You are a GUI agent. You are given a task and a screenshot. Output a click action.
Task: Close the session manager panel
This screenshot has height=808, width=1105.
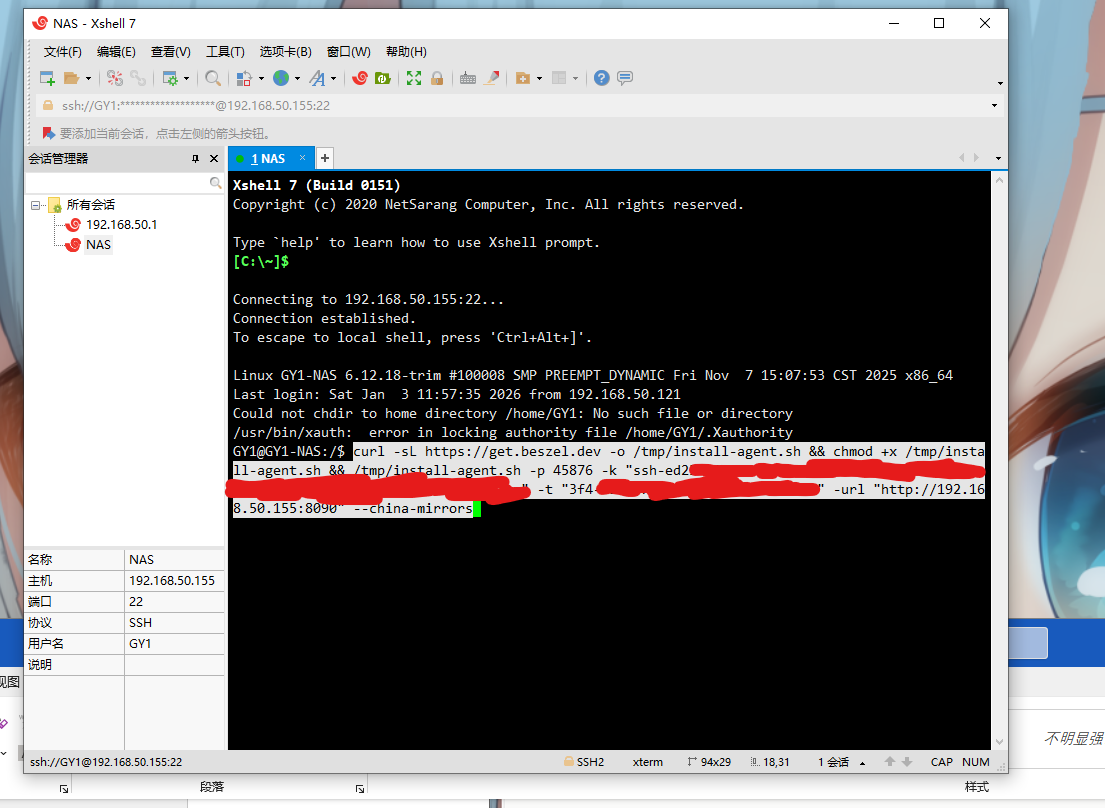pyautogui.click(x=214, y=159)
